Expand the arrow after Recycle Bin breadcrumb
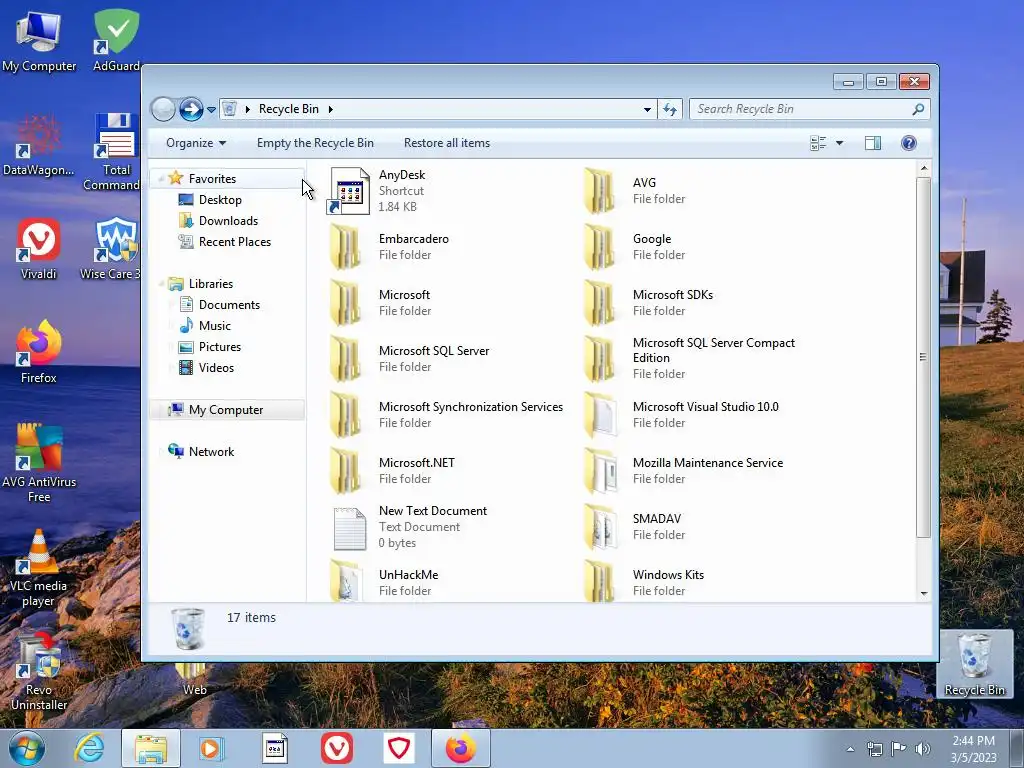 click(x=330, y=109)
